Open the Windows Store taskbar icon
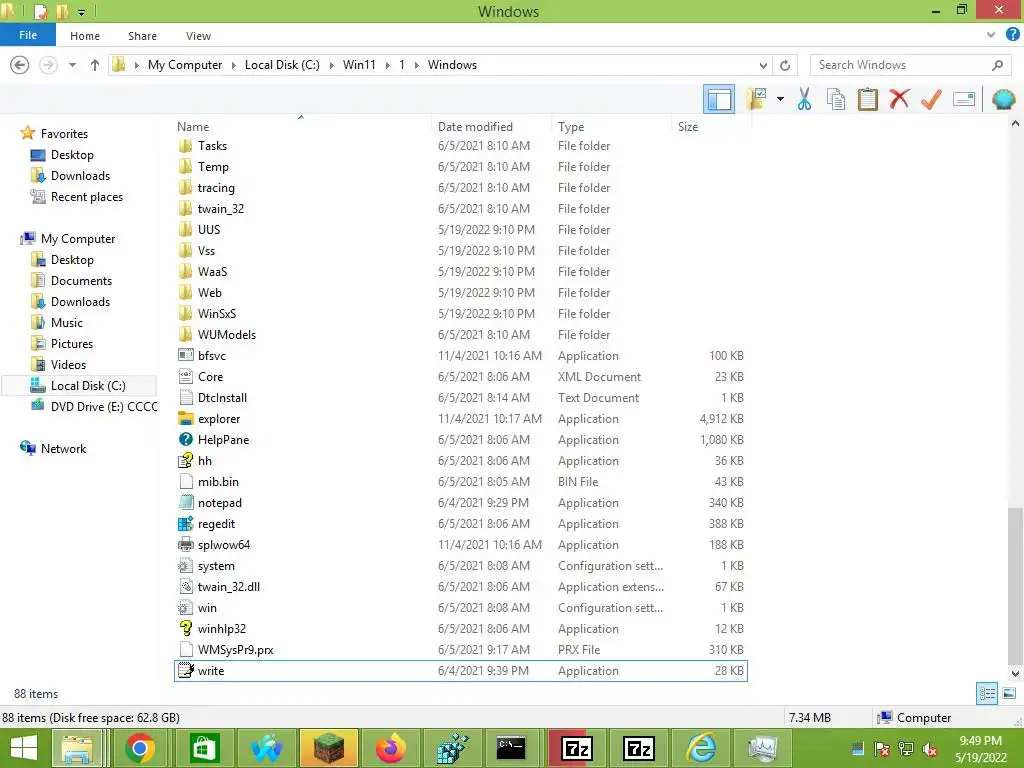The width and height of the screenshot is (1024, 768). [204, 748]
